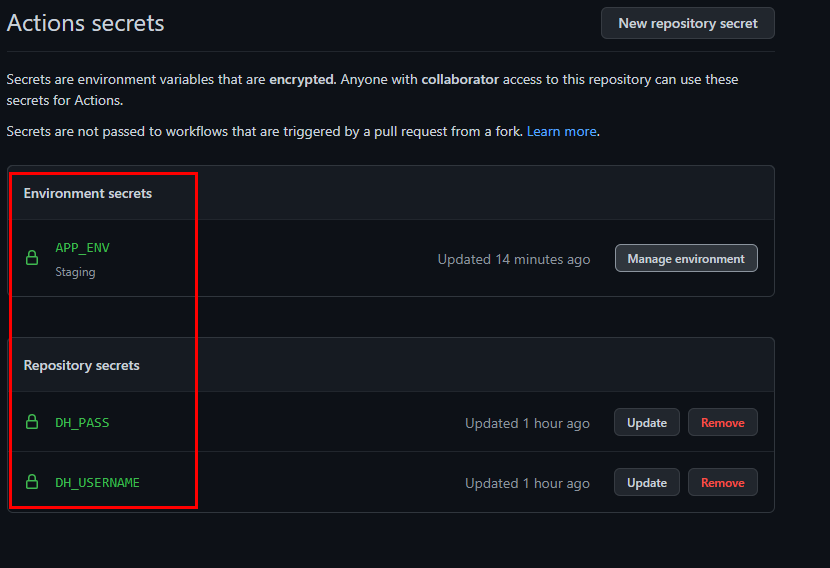Update the DH_USERNAME secret
This screenshot has width=830, height=568.
click(x=647, y=482)
